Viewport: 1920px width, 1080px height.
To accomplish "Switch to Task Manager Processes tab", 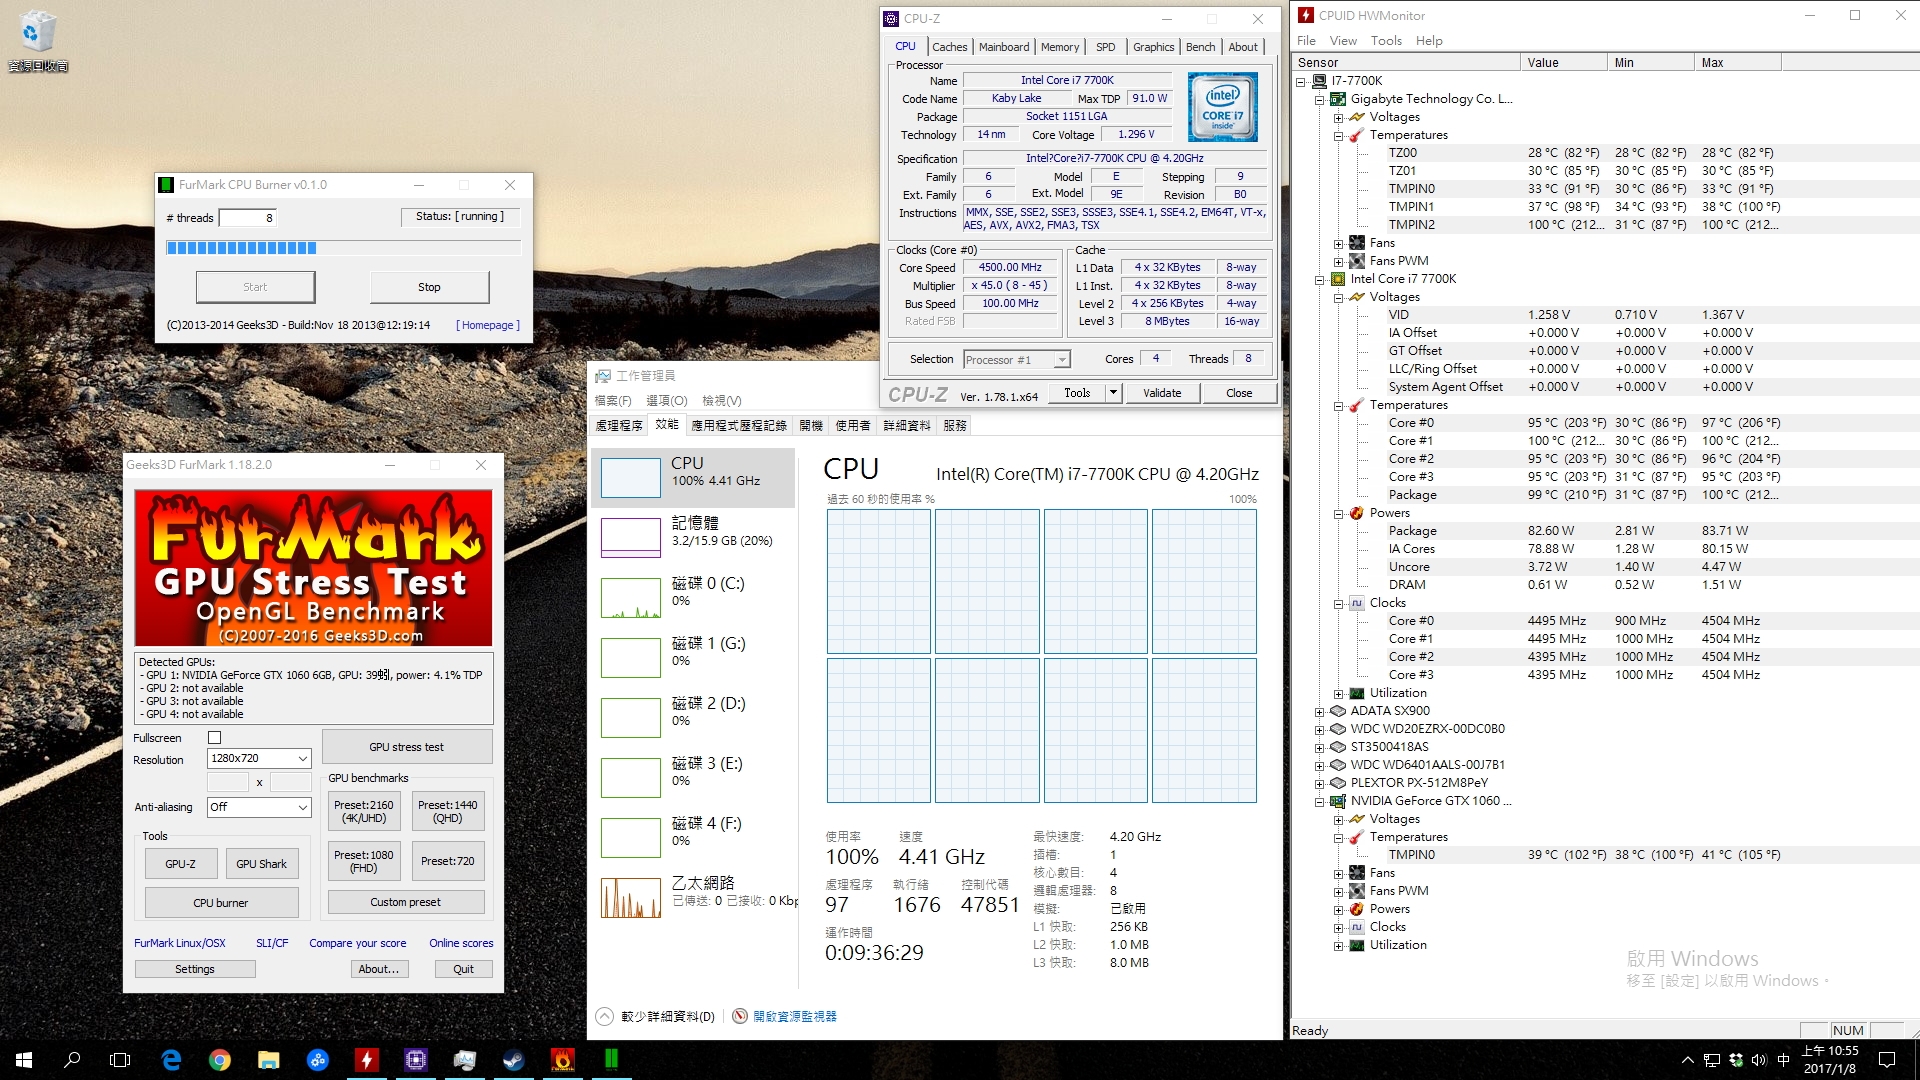I will (619, 425).
